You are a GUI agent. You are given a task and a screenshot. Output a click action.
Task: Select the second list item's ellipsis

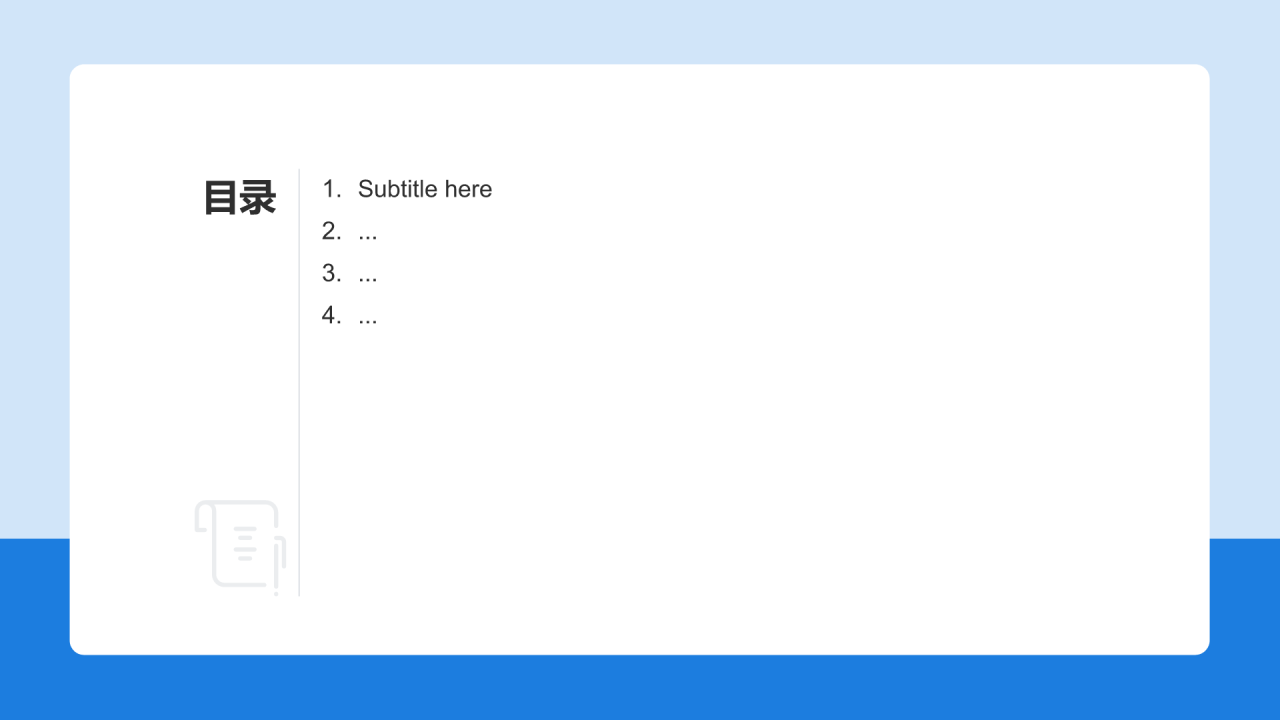[368, 233]
